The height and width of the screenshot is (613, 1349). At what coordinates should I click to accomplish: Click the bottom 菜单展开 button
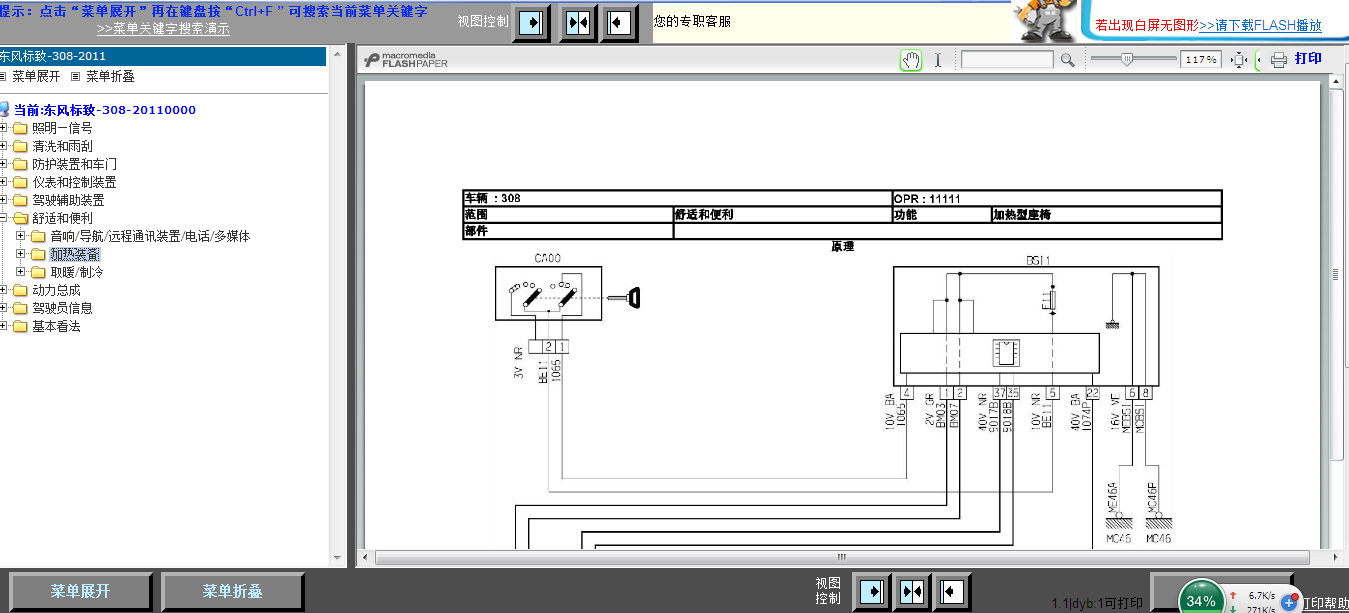coord(81,591)
